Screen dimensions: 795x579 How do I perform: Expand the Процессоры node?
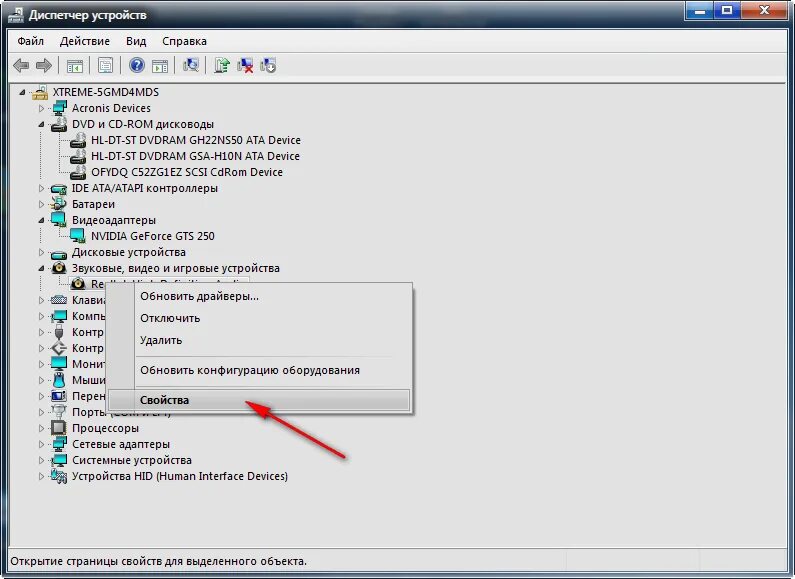[x=41, y=428]
